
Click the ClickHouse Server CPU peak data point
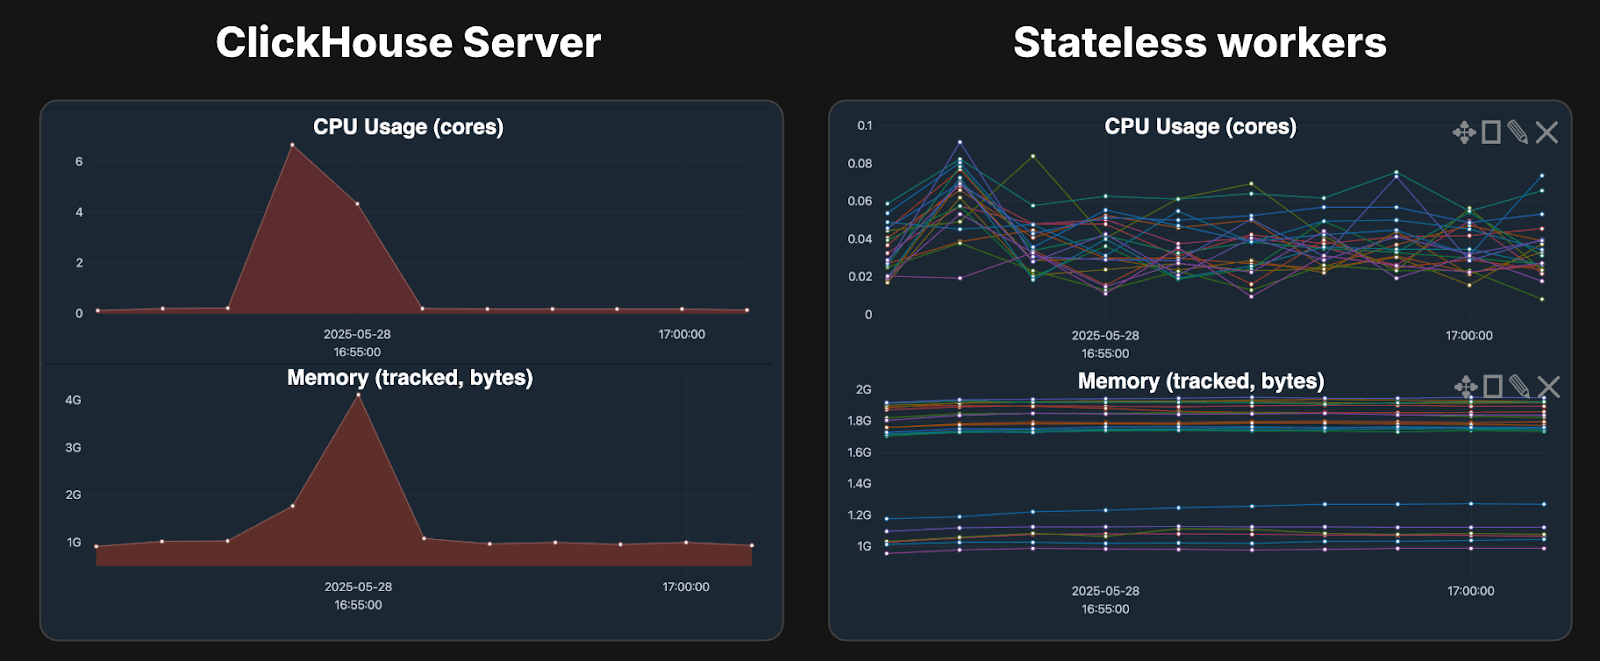[x=292, y=145]
